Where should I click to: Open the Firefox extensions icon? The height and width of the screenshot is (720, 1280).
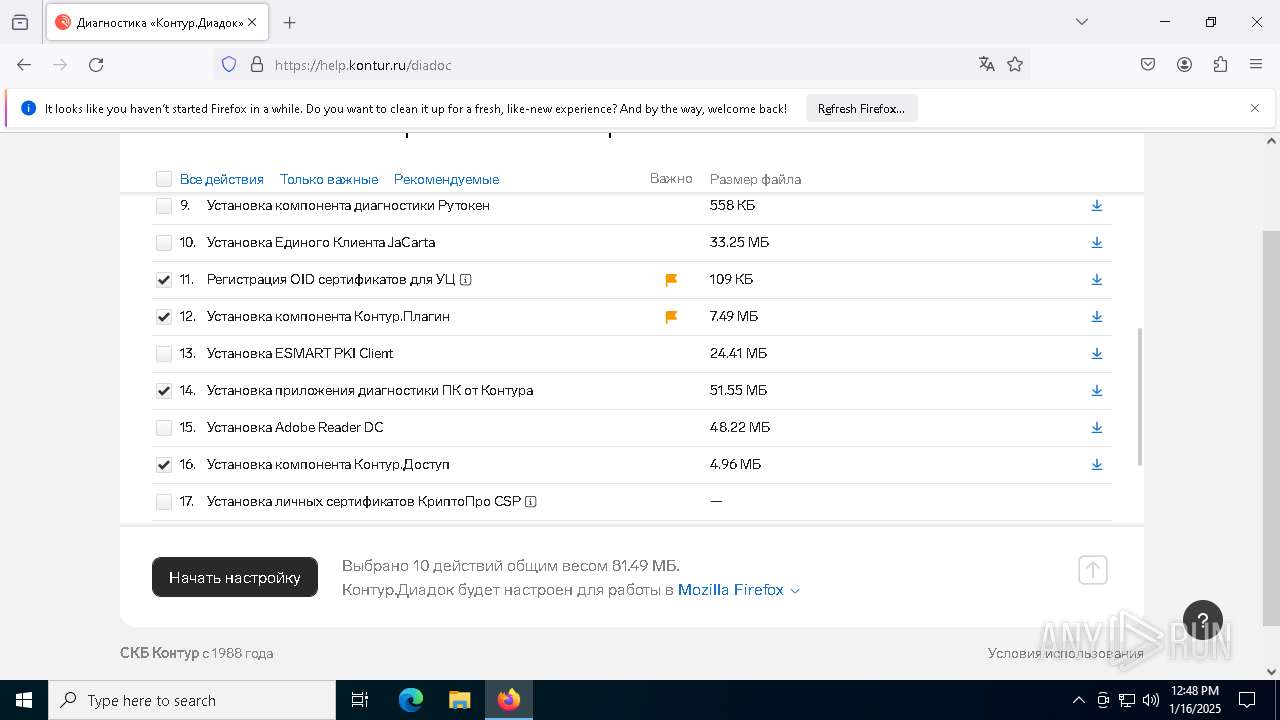click(1220, 65)
